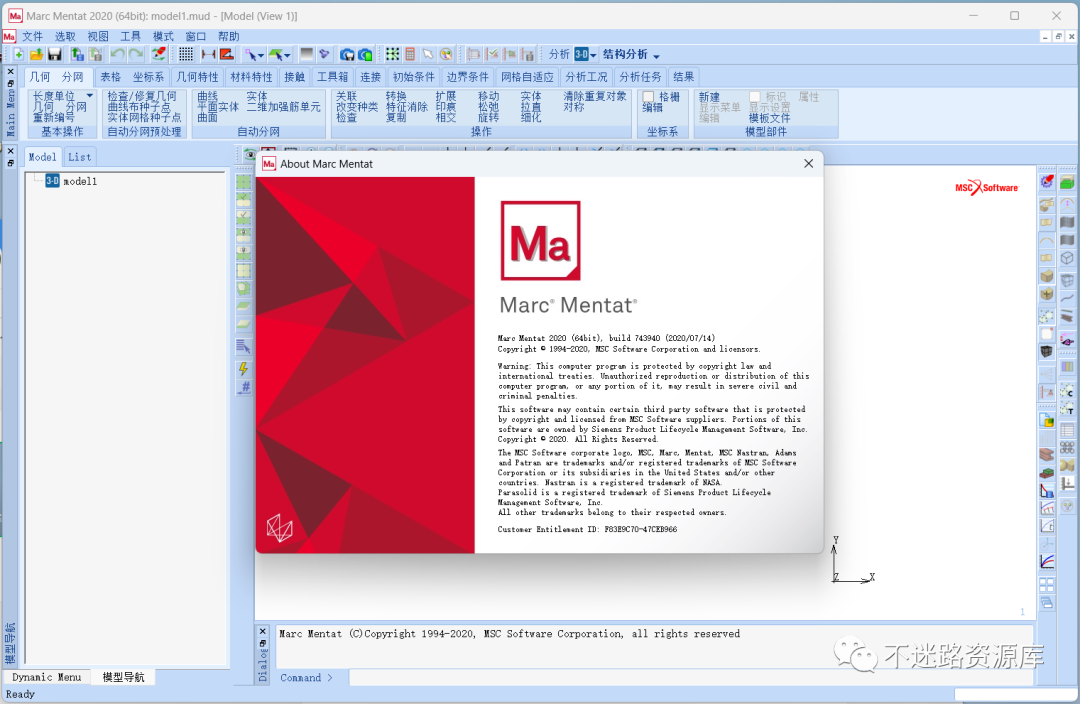Click the Open folder icon in toolbar
The width and height of the screenshot is (1080, 704).
[37, 54]
